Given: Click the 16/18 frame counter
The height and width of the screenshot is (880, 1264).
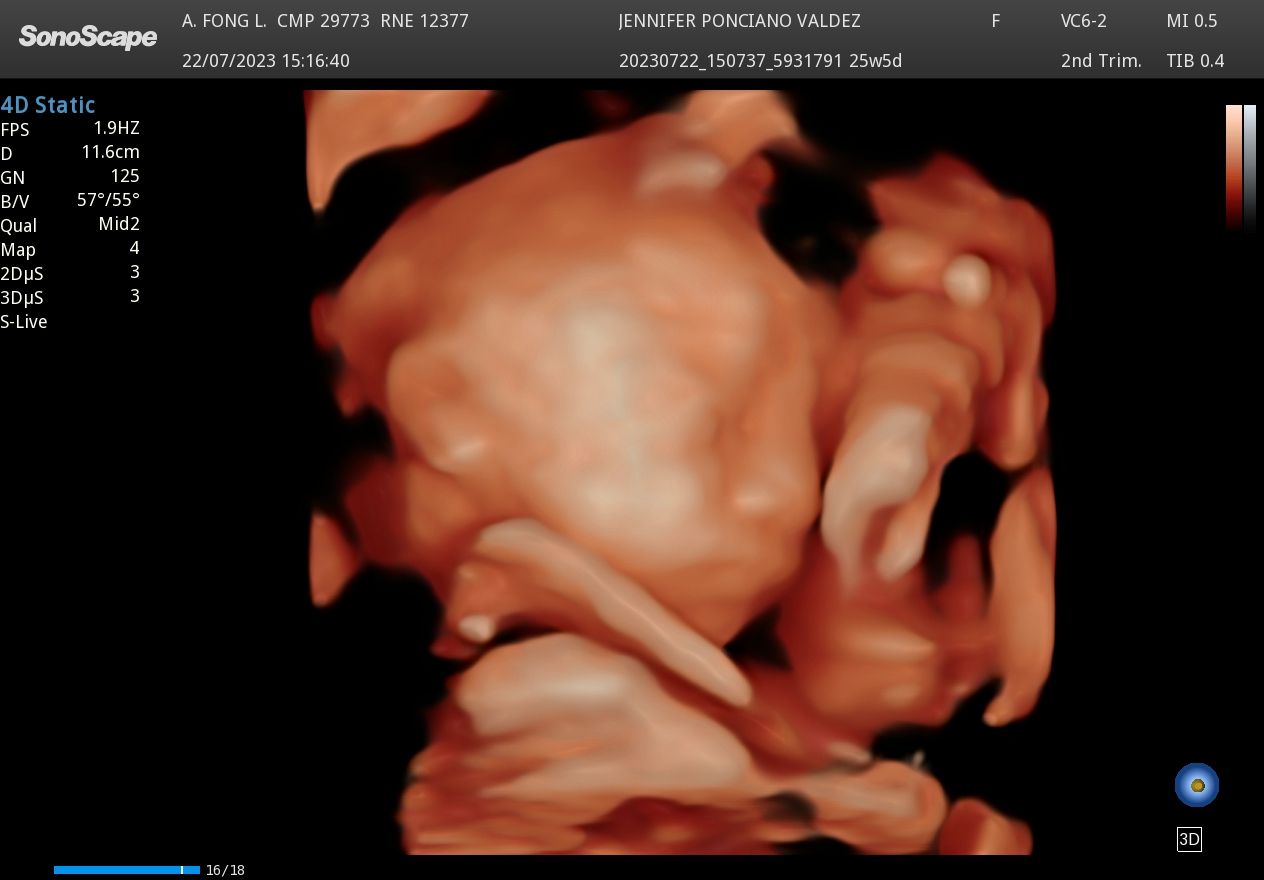Looking at the screenshot, I should point(225,870).
